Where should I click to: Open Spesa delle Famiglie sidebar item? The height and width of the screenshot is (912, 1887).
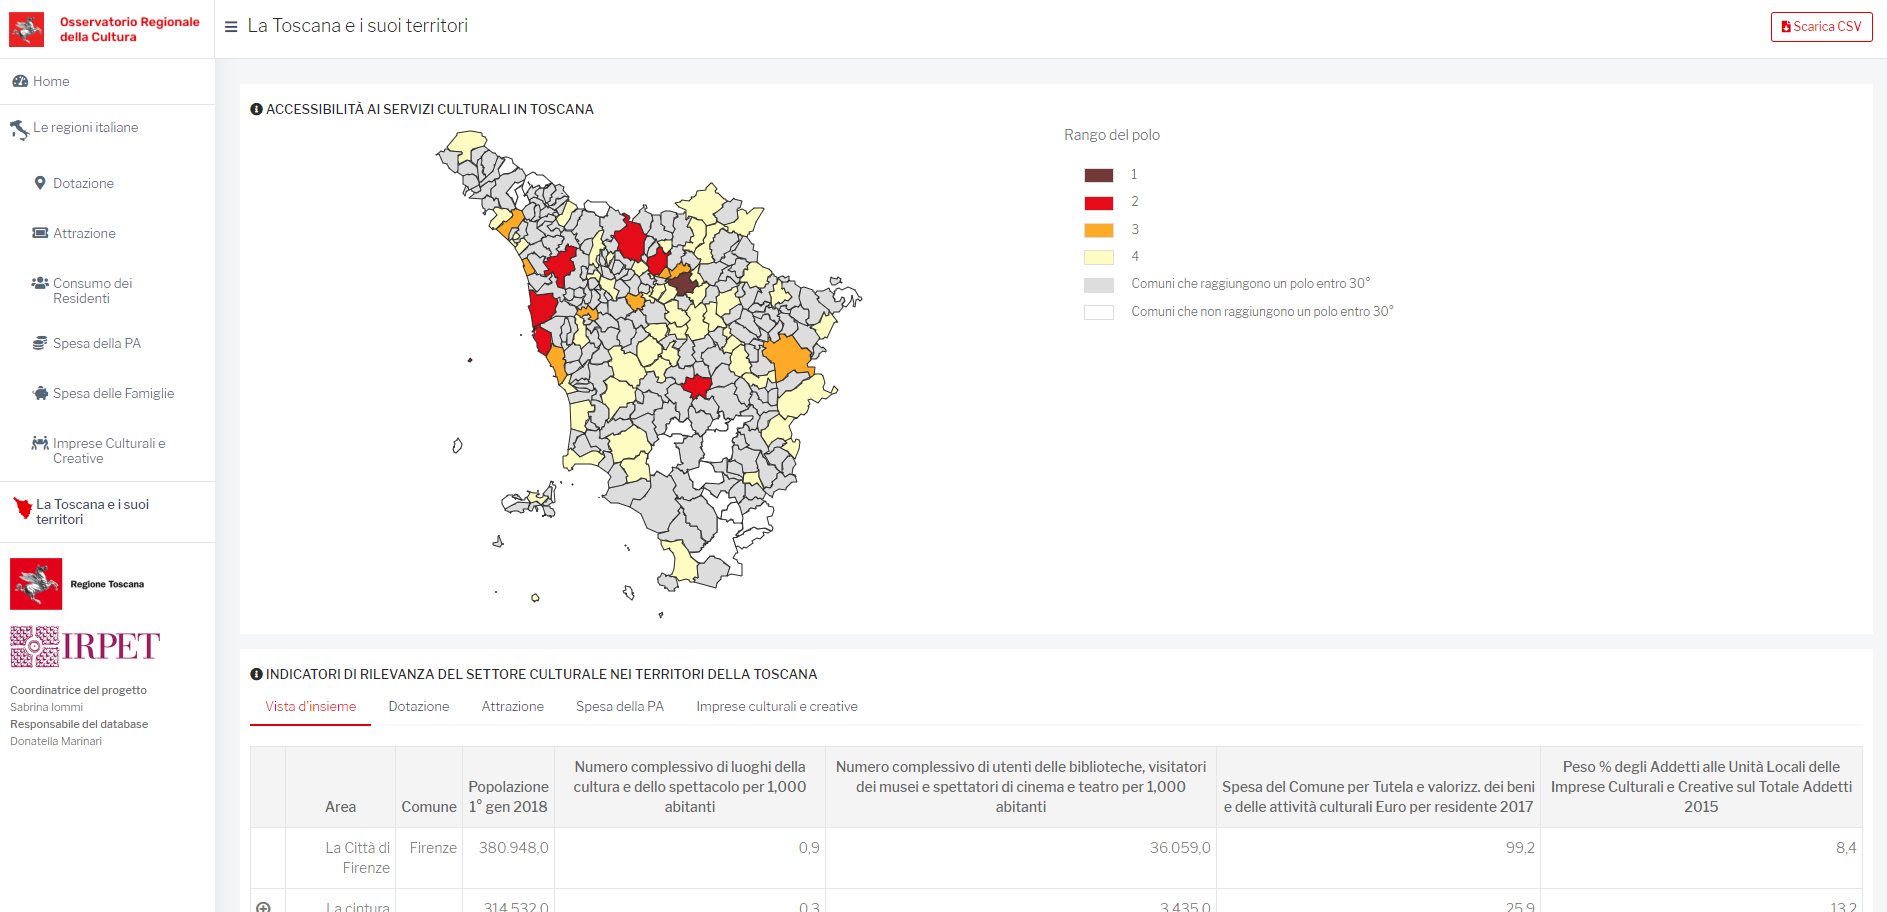(x=113, y=393)
